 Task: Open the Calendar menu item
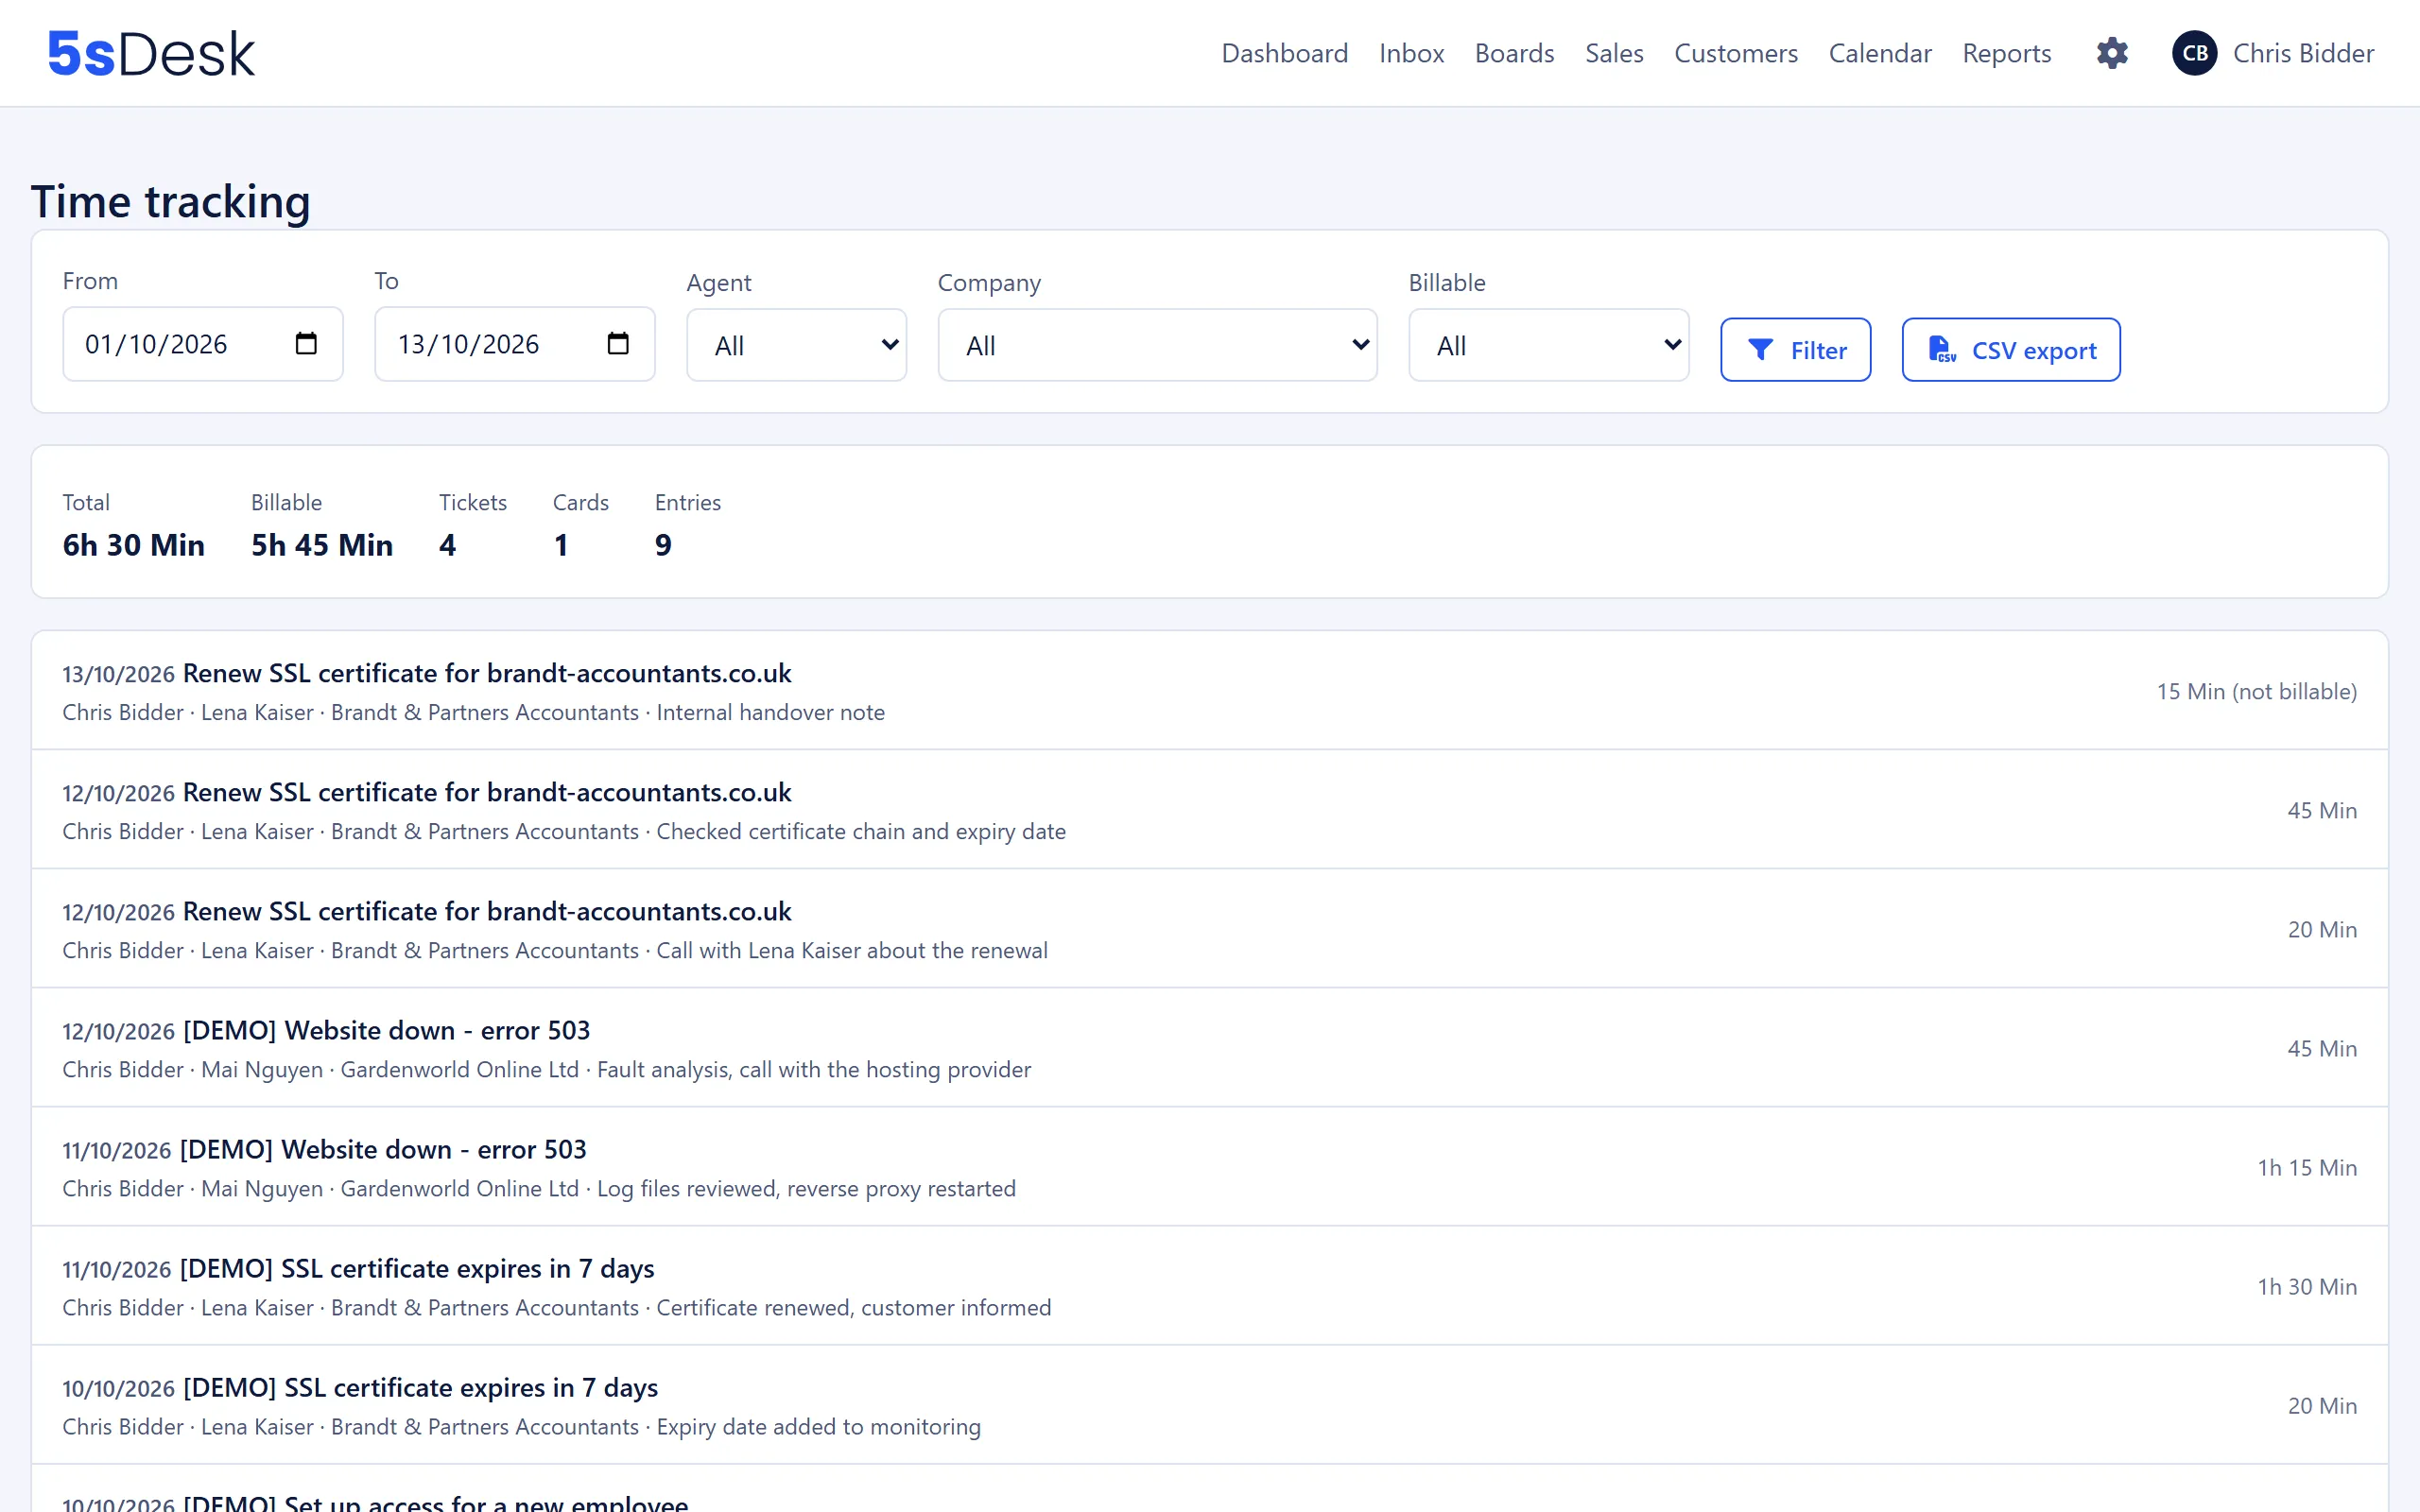coord(1879,53)
